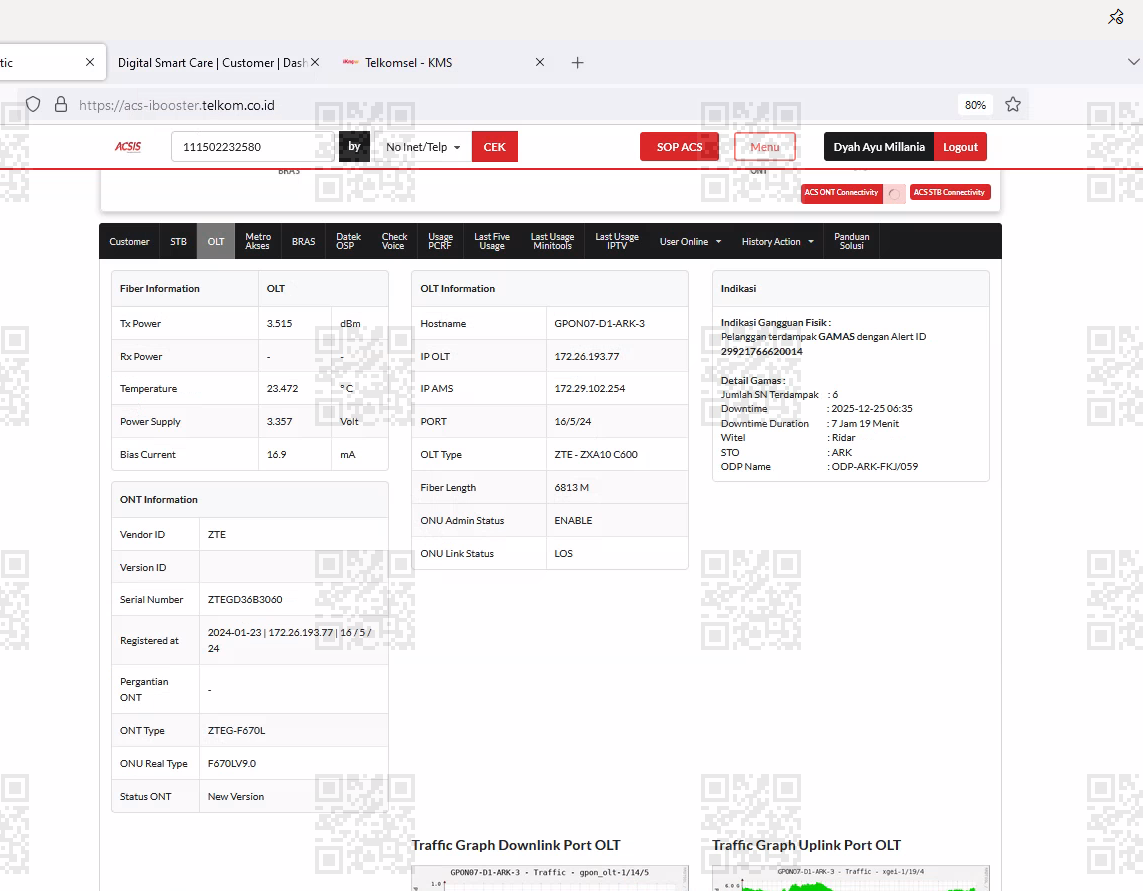Click the ACSIS logo
The image size is (1143, 891).
coord(128,147)
